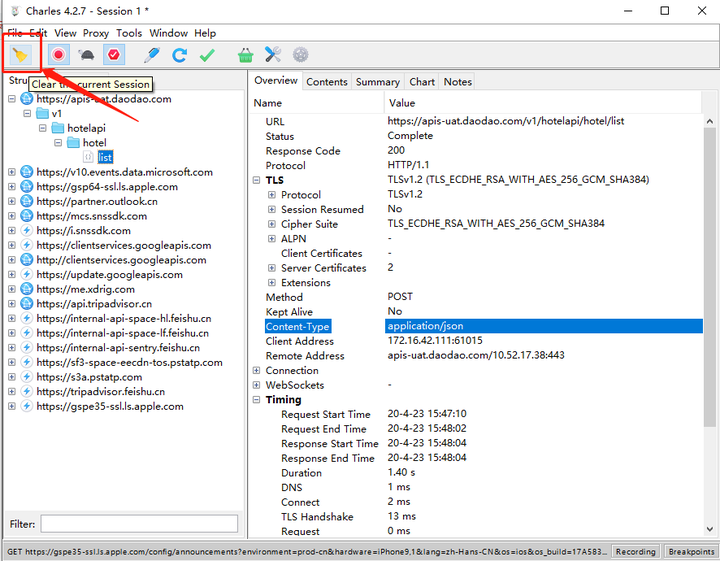The width and height of the screenshot is (720, 561).
Task: Open the Tools menu
Action: pos(129,33)
